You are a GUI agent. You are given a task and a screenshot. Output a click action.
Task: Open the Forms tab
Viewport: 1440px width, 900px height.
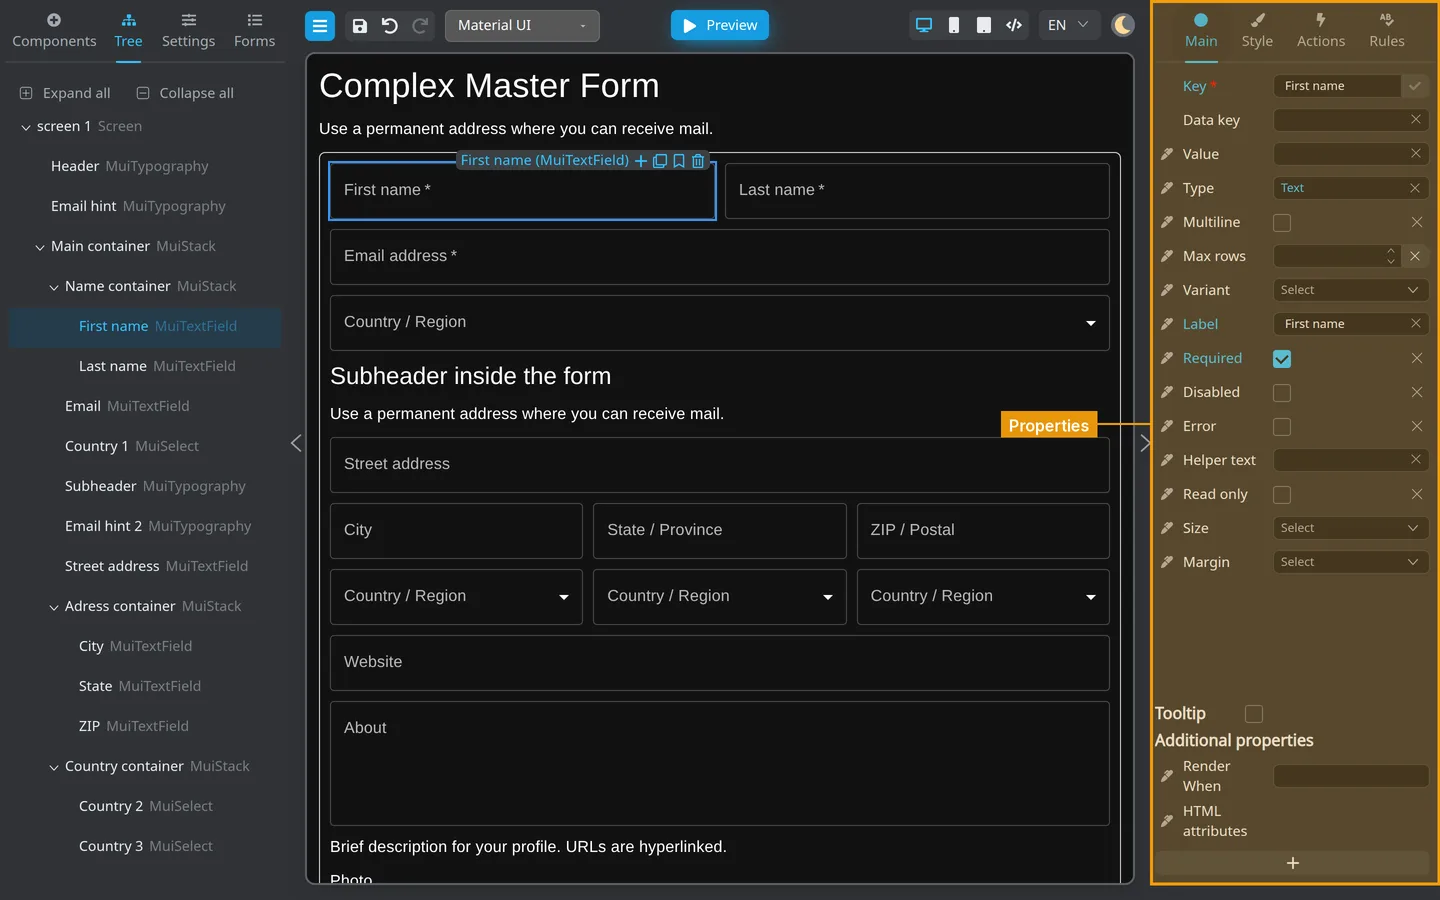tap(254, 31)
